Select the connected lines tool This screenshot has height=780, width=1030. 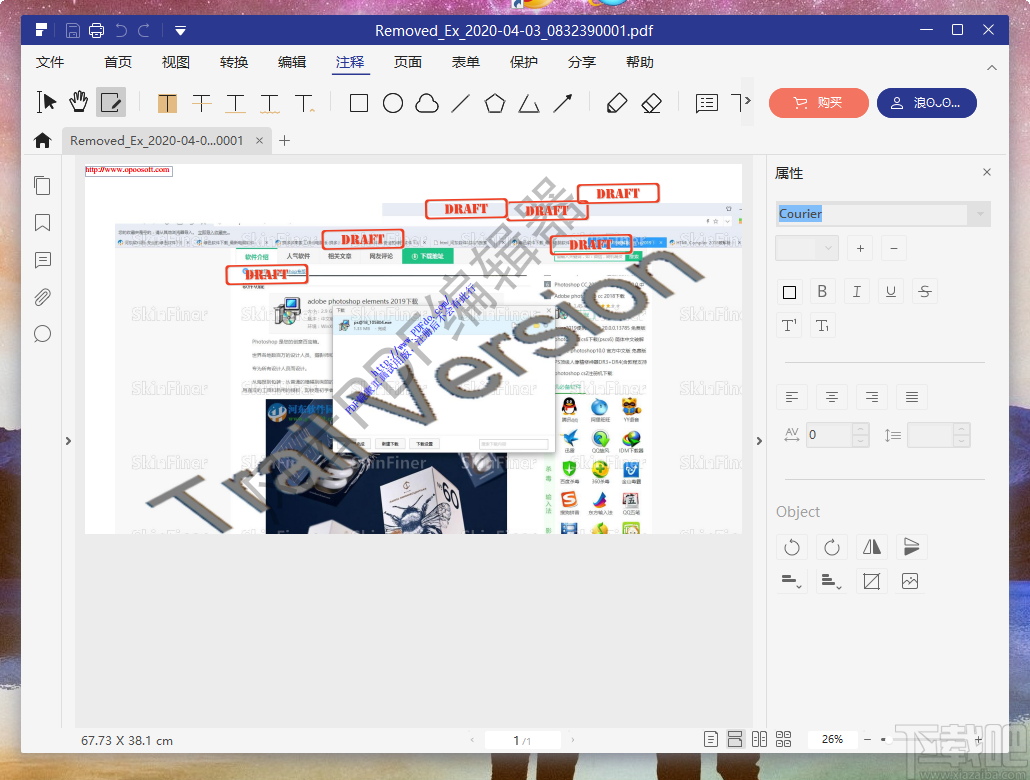click(529, 103)
